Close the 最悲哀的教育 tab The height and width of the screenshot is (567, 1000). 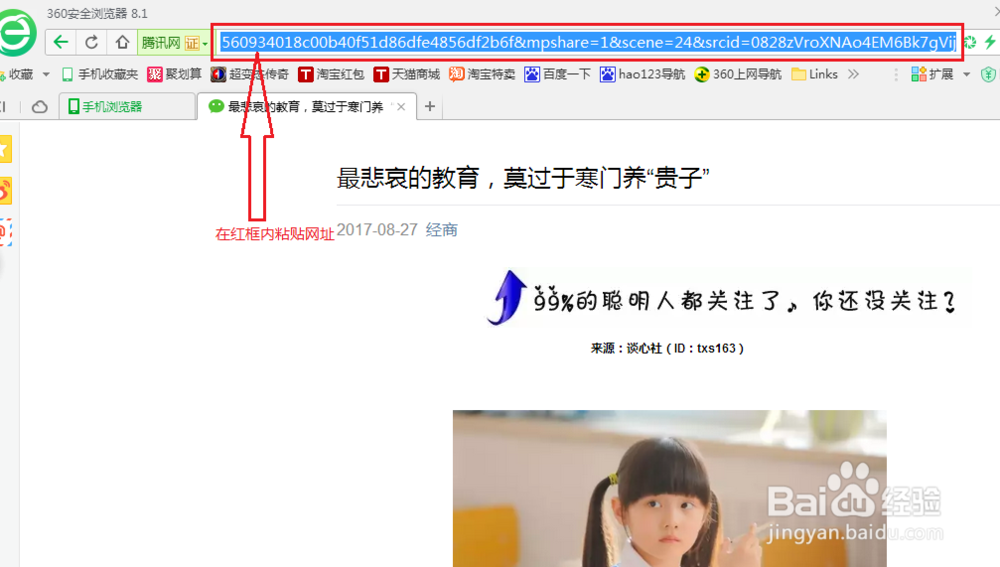point(401,107)
